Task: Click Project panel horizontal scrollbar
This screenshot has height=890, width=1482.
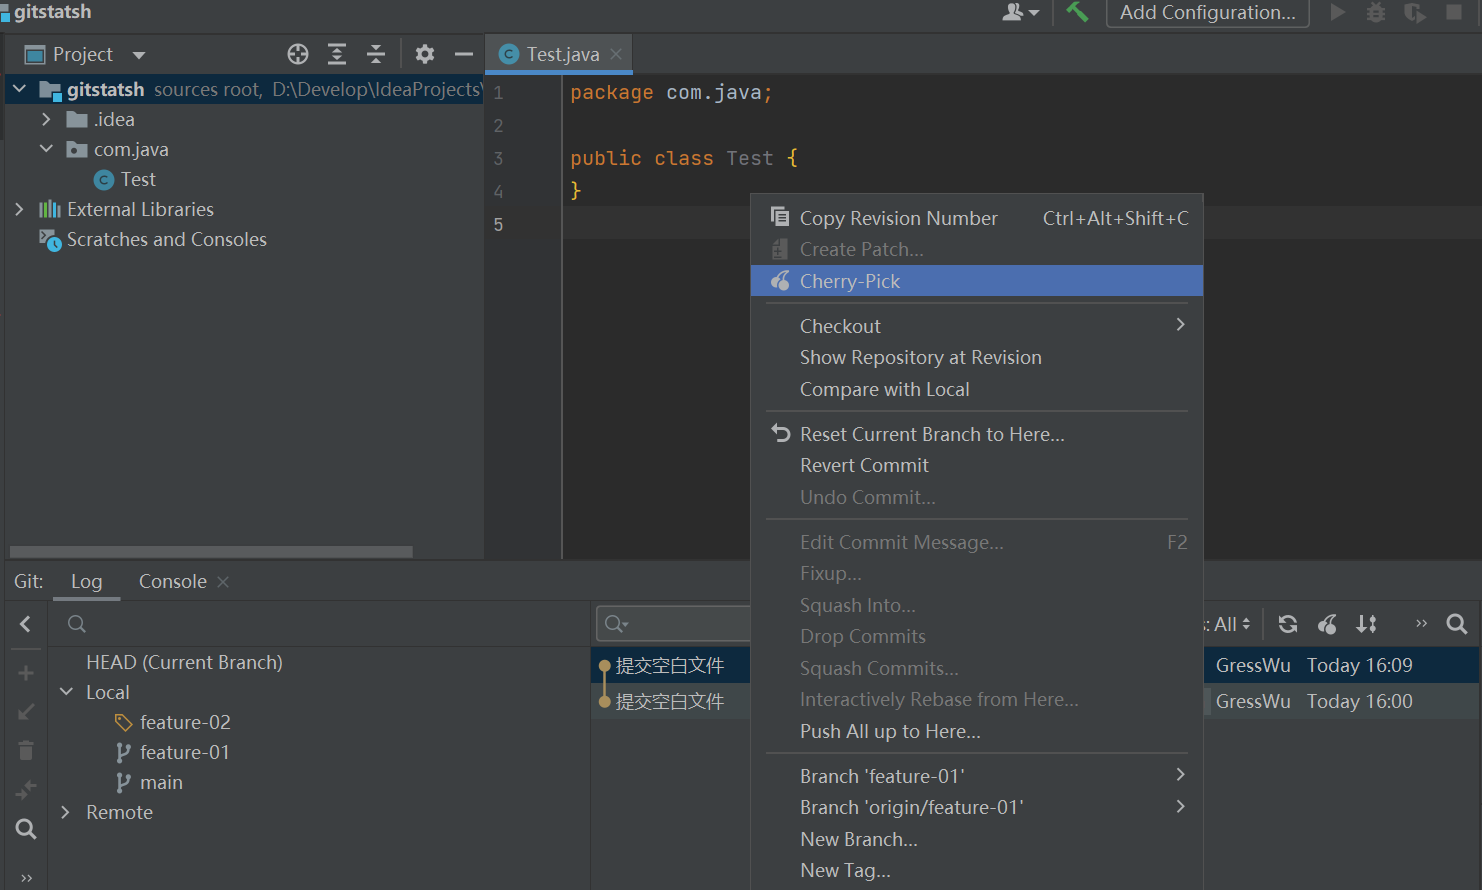Action: pyautogui.click(x=211, y=552)
